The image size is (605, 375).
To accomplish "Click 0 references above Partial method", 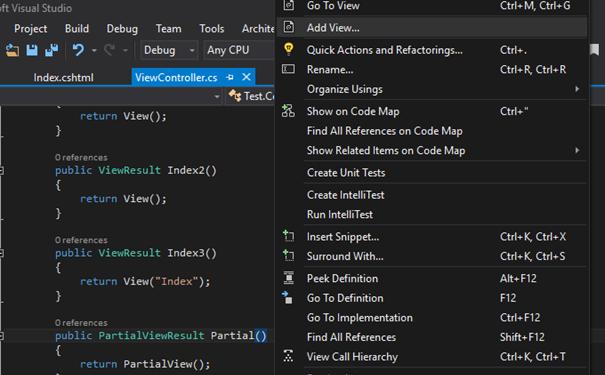I will pos(81,323).
